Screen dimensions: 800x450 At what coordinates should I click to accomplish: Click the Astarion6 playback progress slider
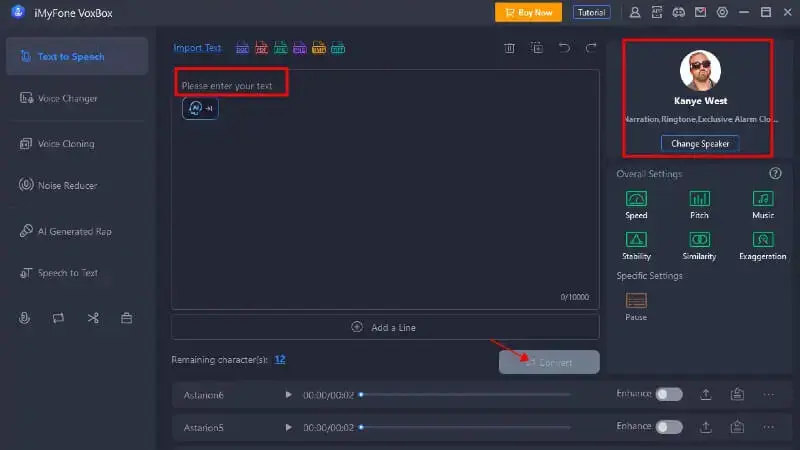coord(465,394)
